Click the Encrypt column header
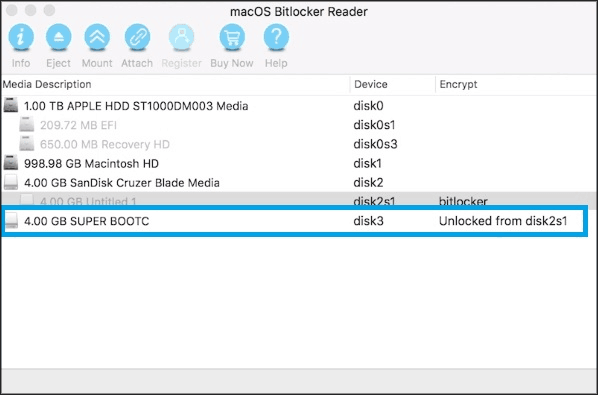The height and width of the screenshot is (395, 598). pyautogui.click(x=458, y=84)
